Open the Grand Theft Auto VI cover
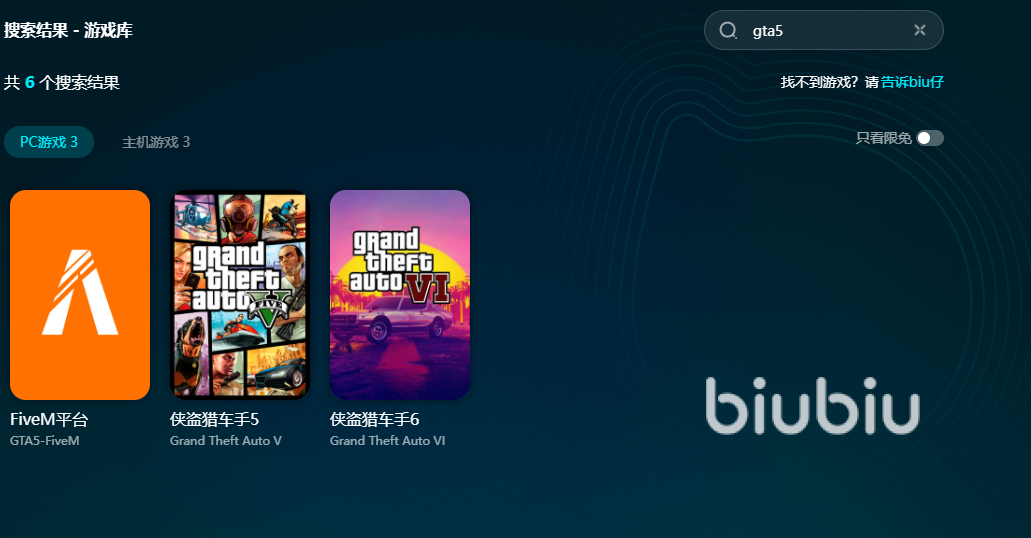Viewport: 1031px width, 538px height. [400, 295]
